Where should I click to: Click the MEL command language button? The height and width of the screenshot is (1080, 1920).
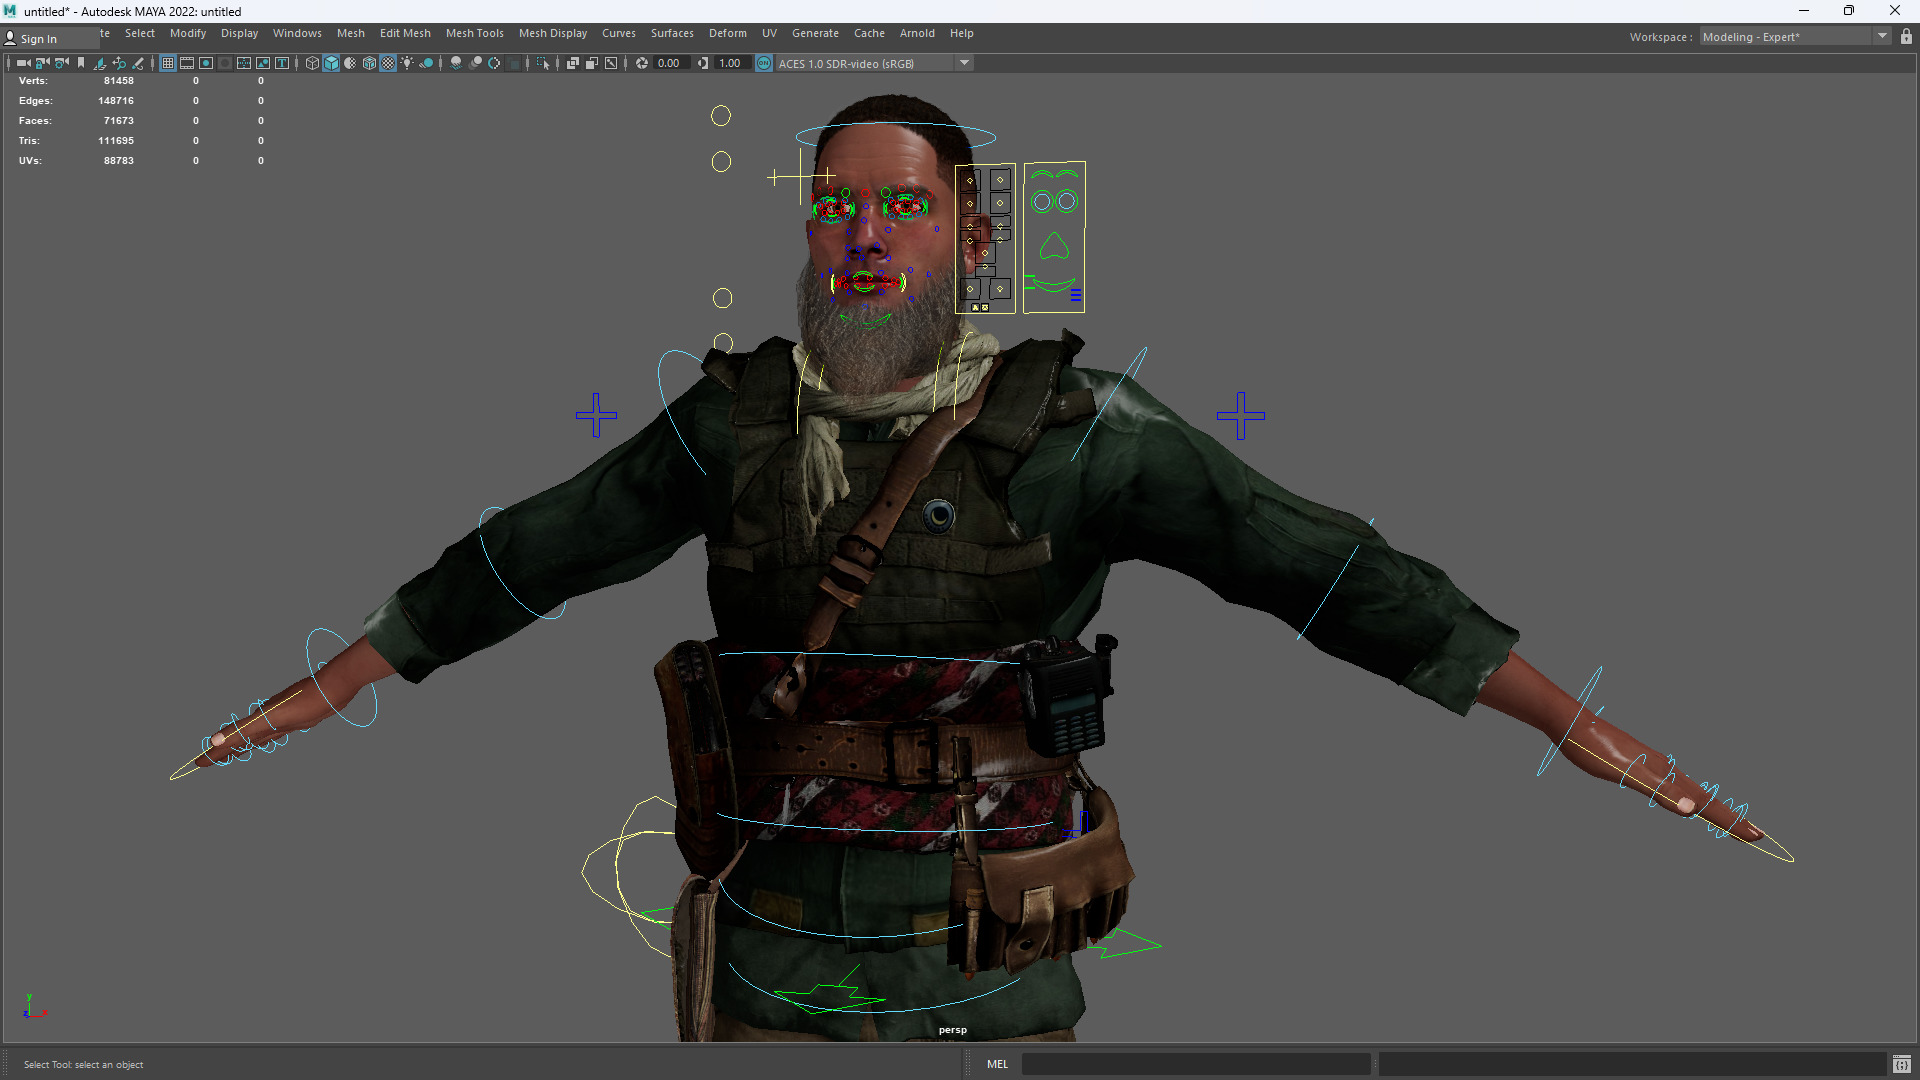pyautogui.click(x=998, y=1064)
